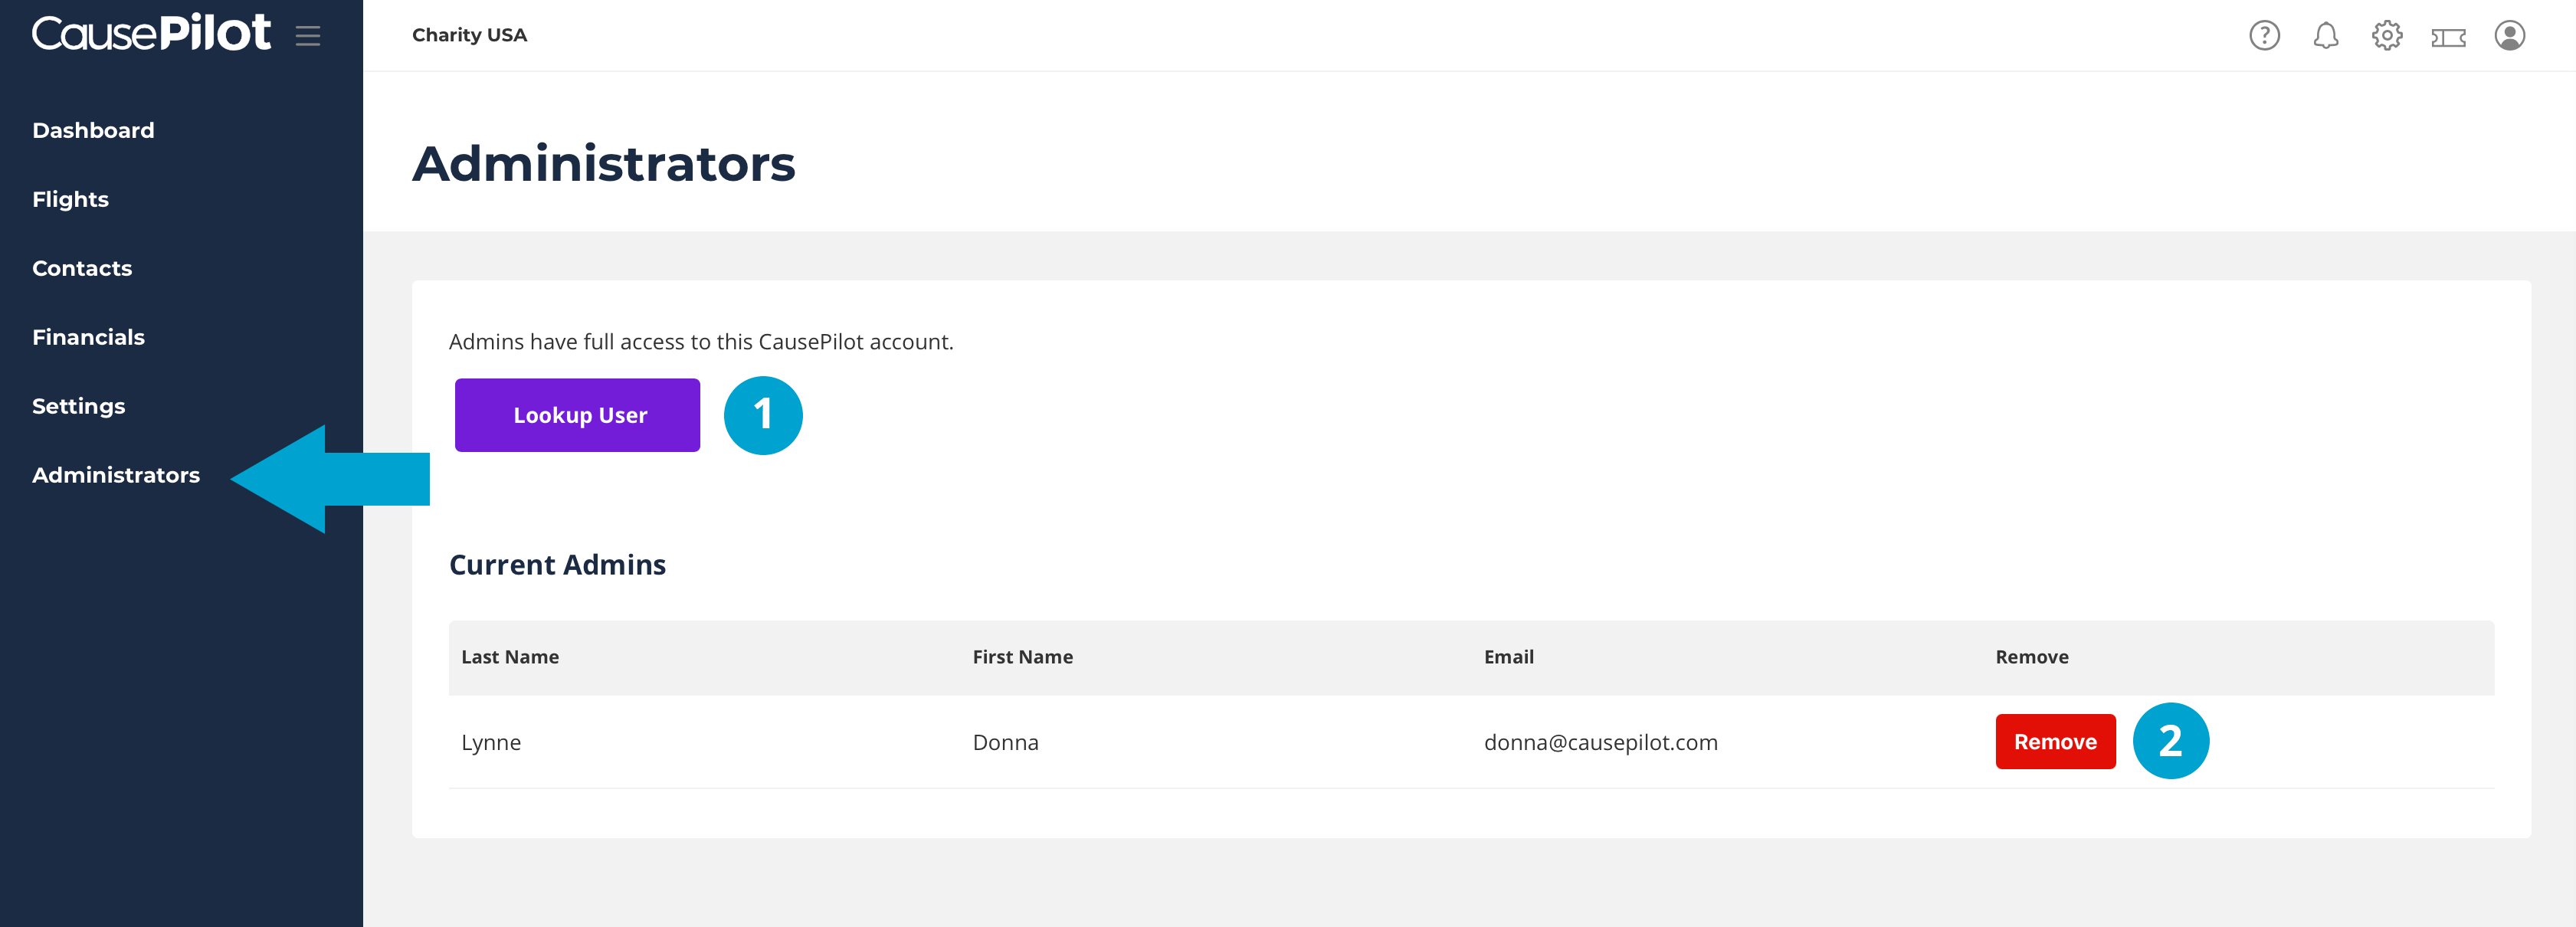Click the CausePilot logo
Screen dimensions: 2576x927
click(x=151, y=33)
